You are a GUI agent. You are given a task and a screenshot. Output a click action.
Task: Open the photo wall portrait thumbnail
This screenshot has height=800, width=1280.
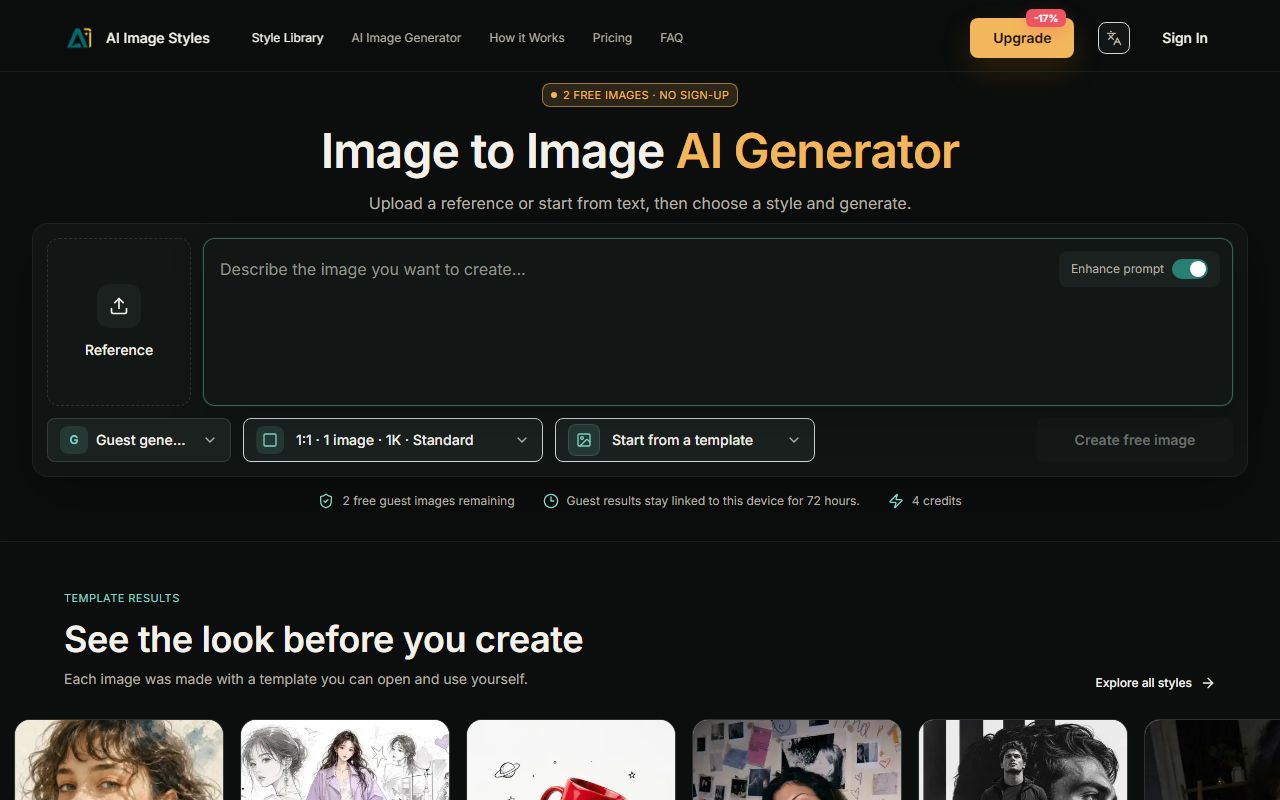click(797, 760)
